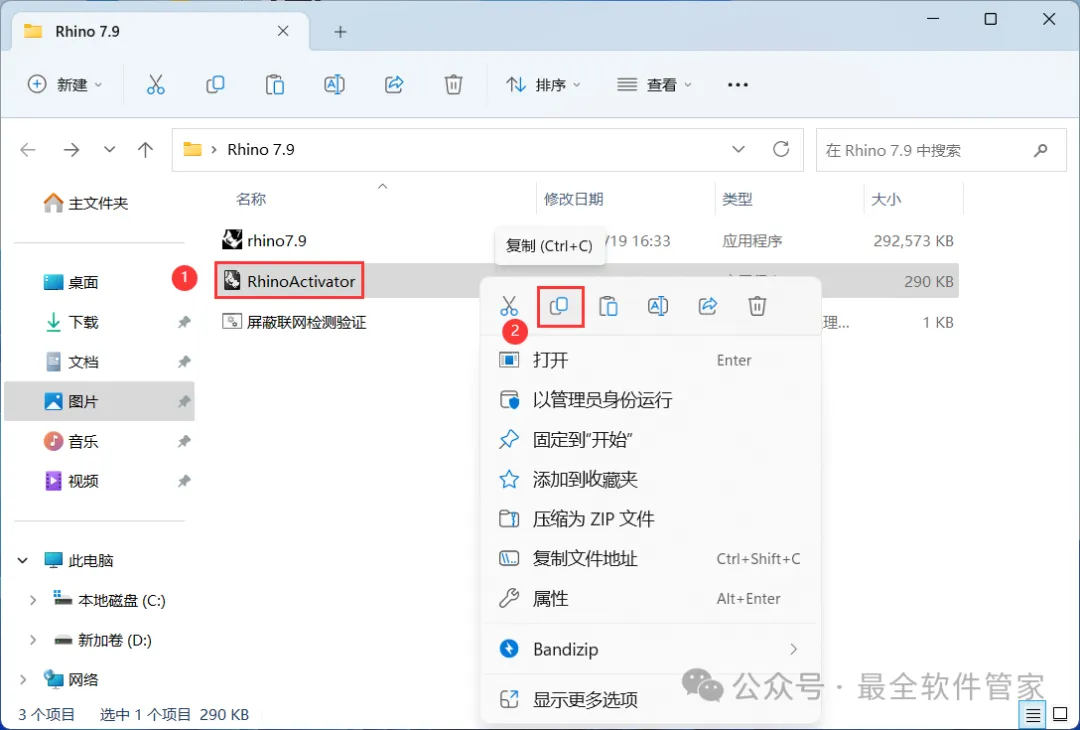Expand the address bar history dropdown
This screenshot has width=1080, height=730.
738,149
